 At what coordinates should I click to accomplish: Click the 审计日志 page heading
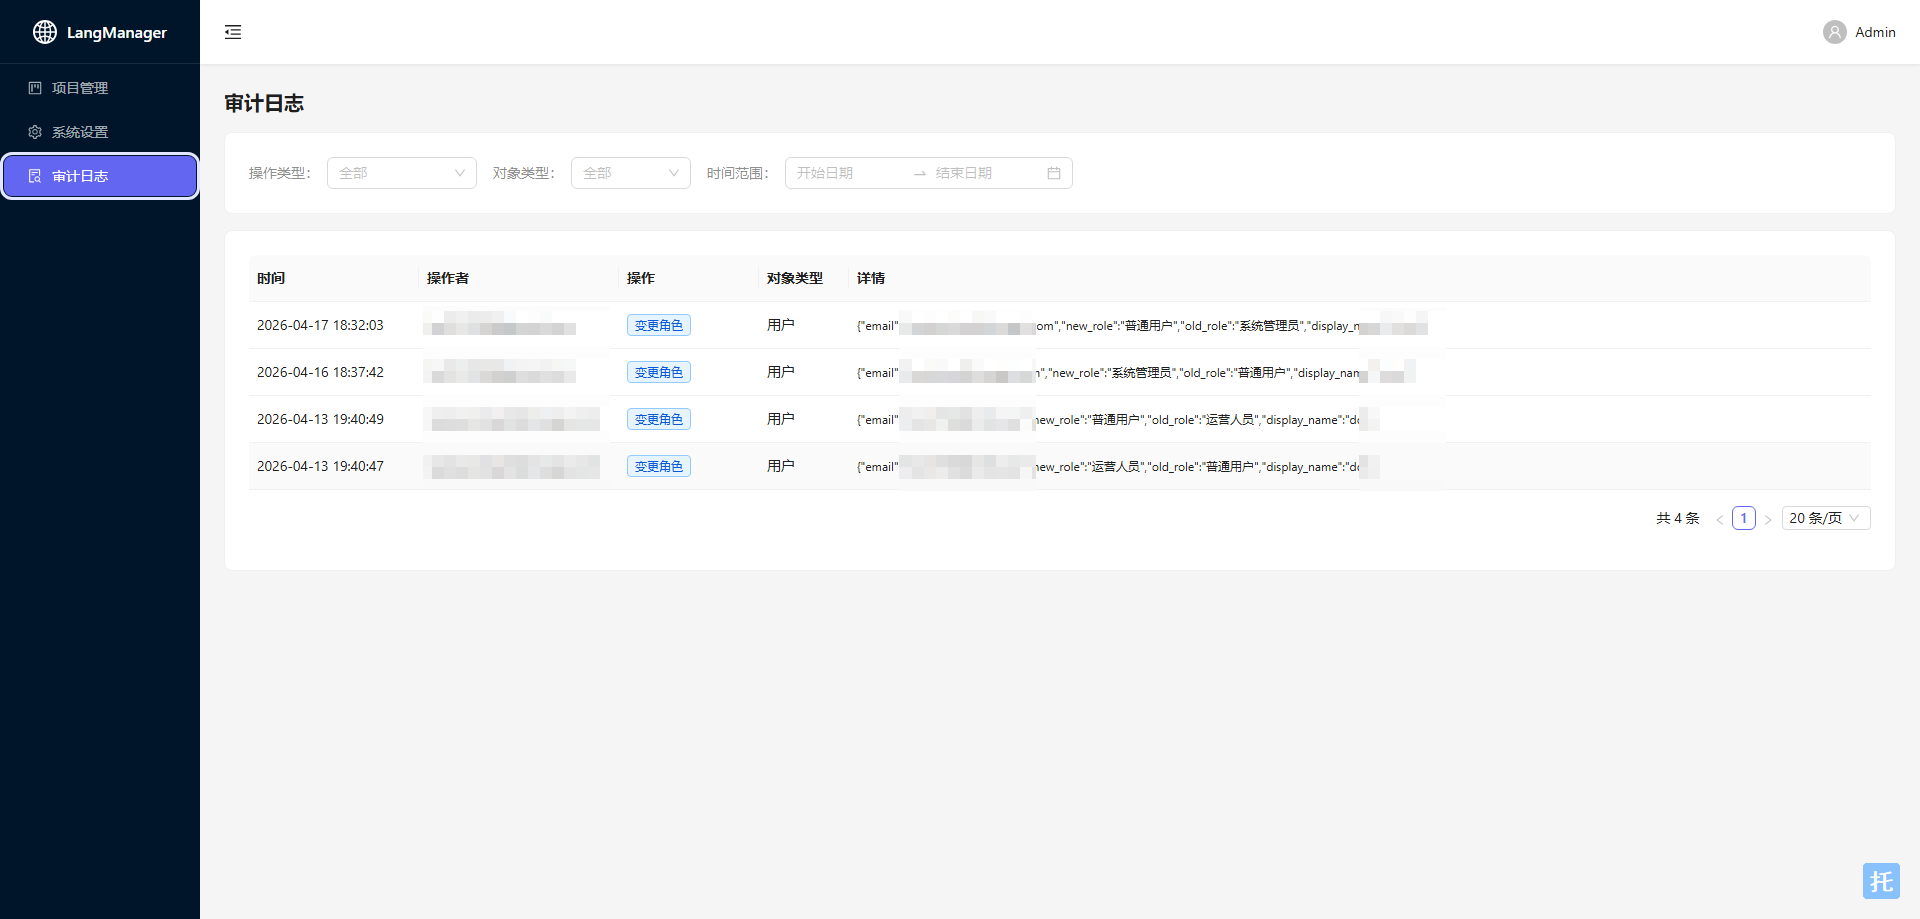pyautogui.click(x=264, y=103)
